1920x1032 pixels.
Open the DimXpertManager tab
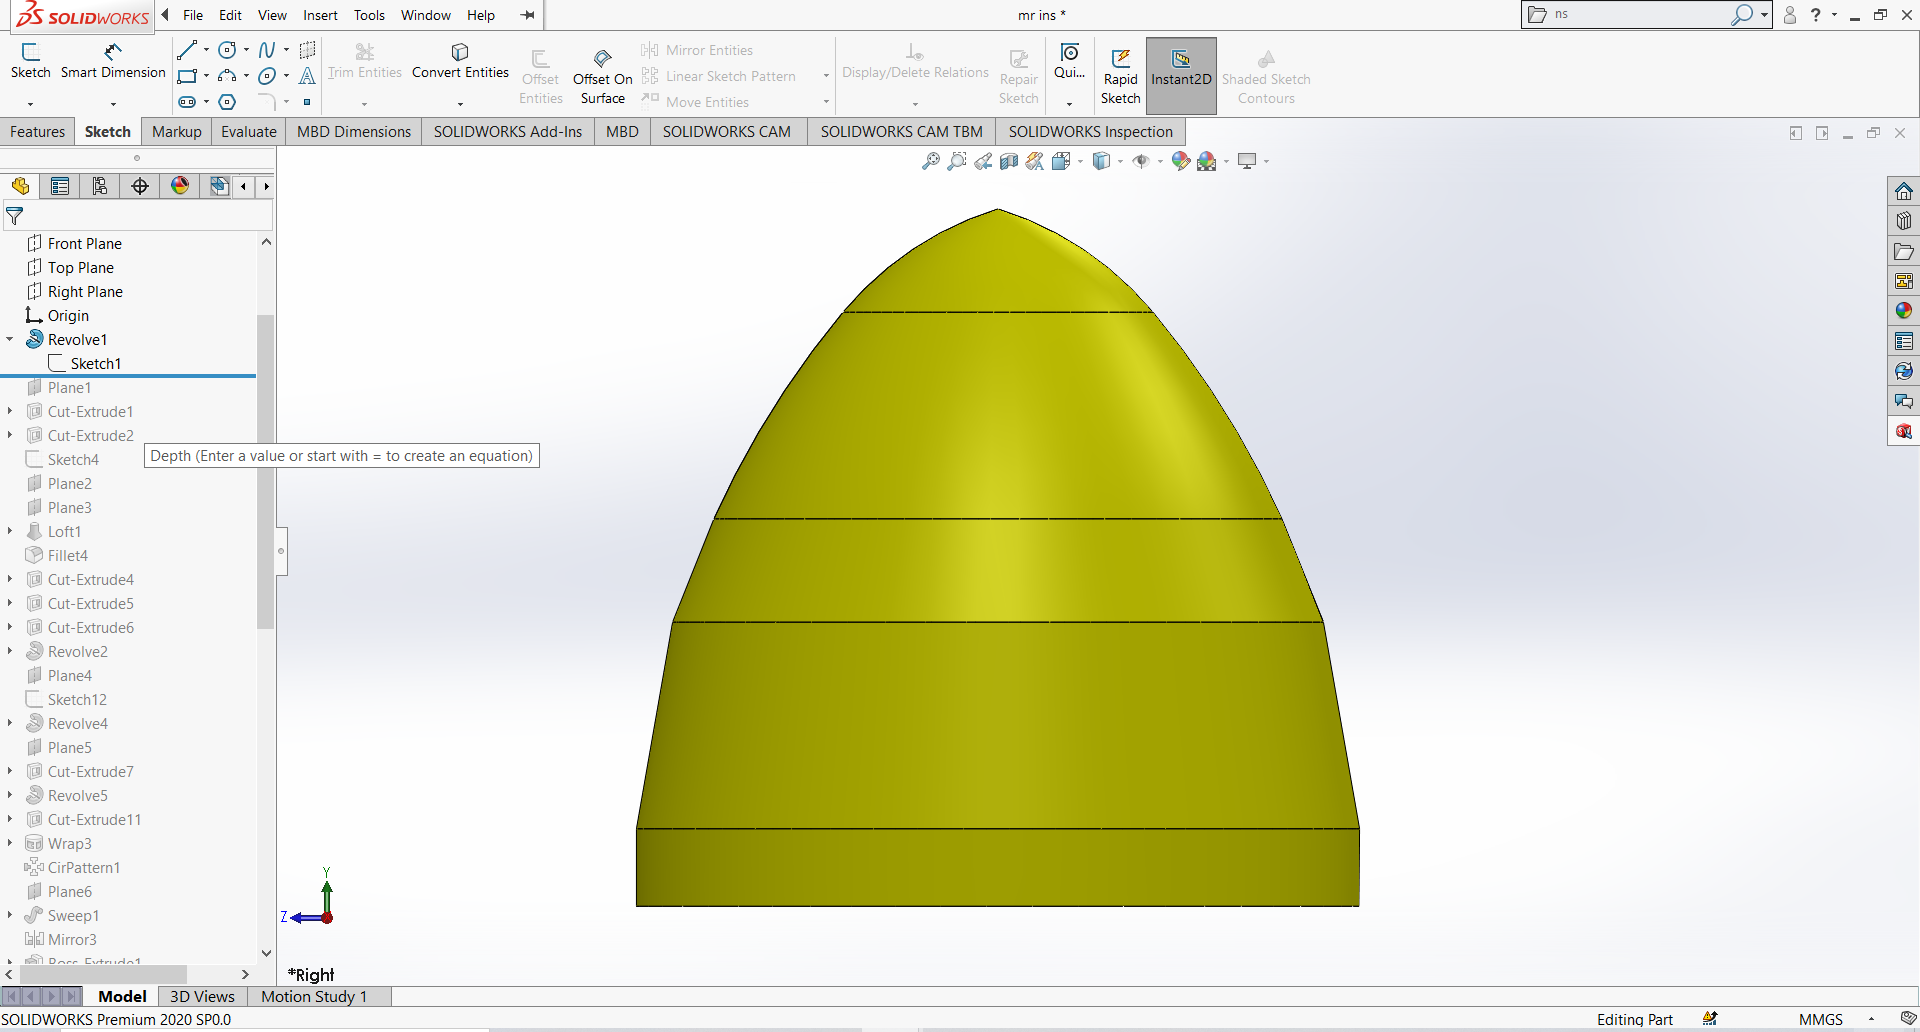point(140,186)
